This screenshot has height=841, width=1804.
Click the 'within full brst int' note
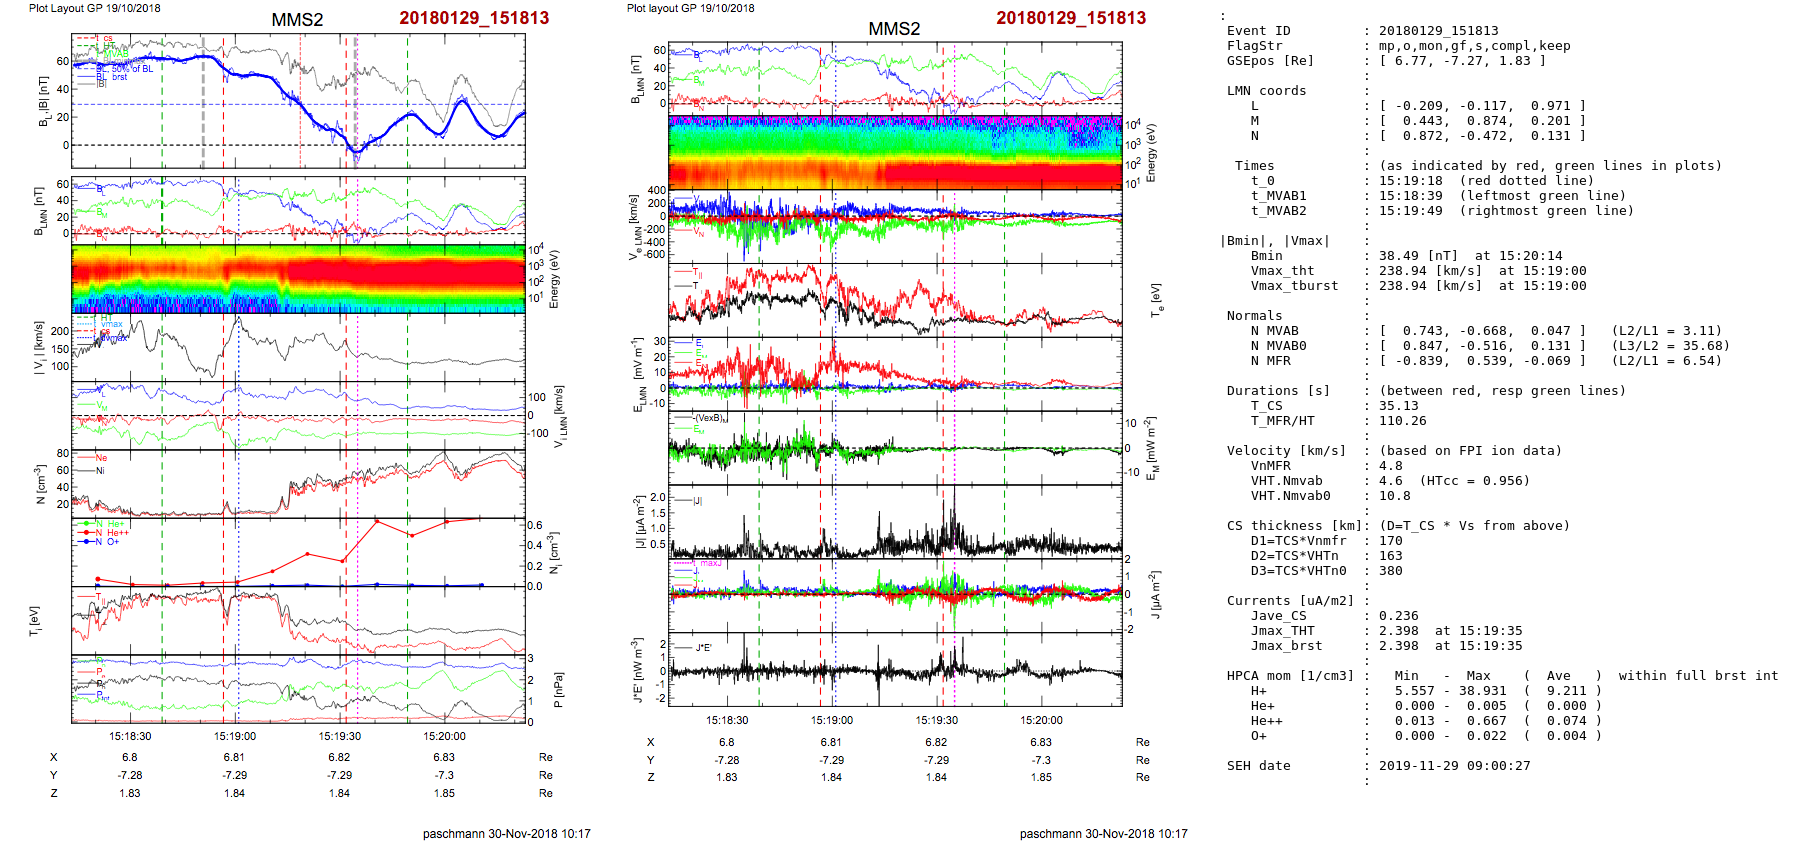[x=1699, y=676]
